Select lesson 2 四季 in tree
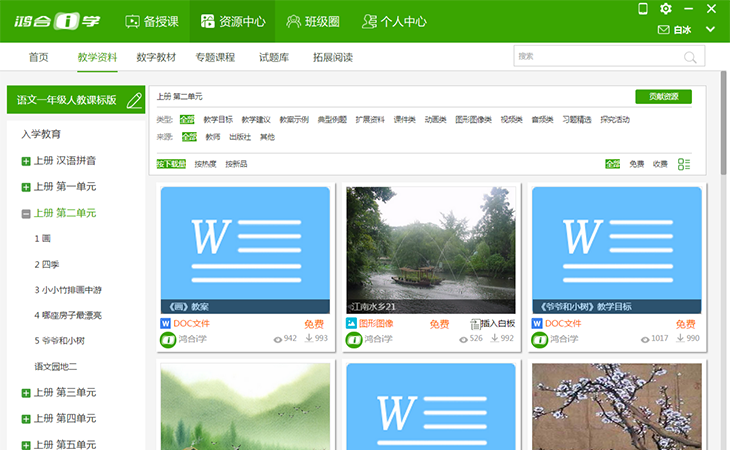The image size is (730, 450). 47,264
